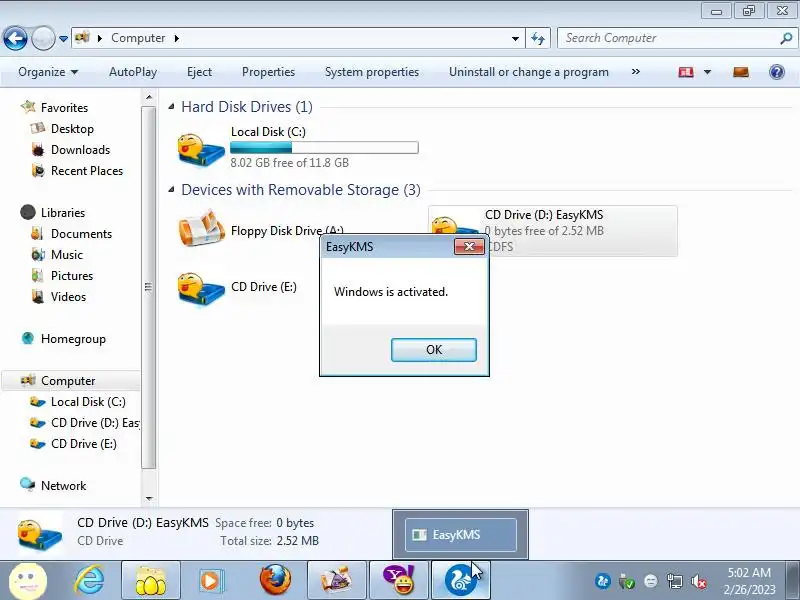800x600 pixels.
Task: Change your view icon
Action: 686,72
